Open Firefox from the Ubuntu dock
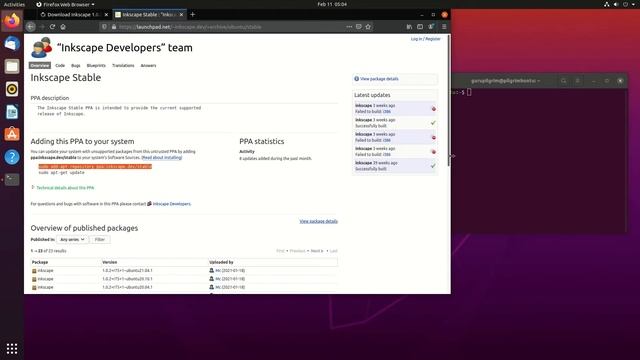 click(x=12, y=20)
